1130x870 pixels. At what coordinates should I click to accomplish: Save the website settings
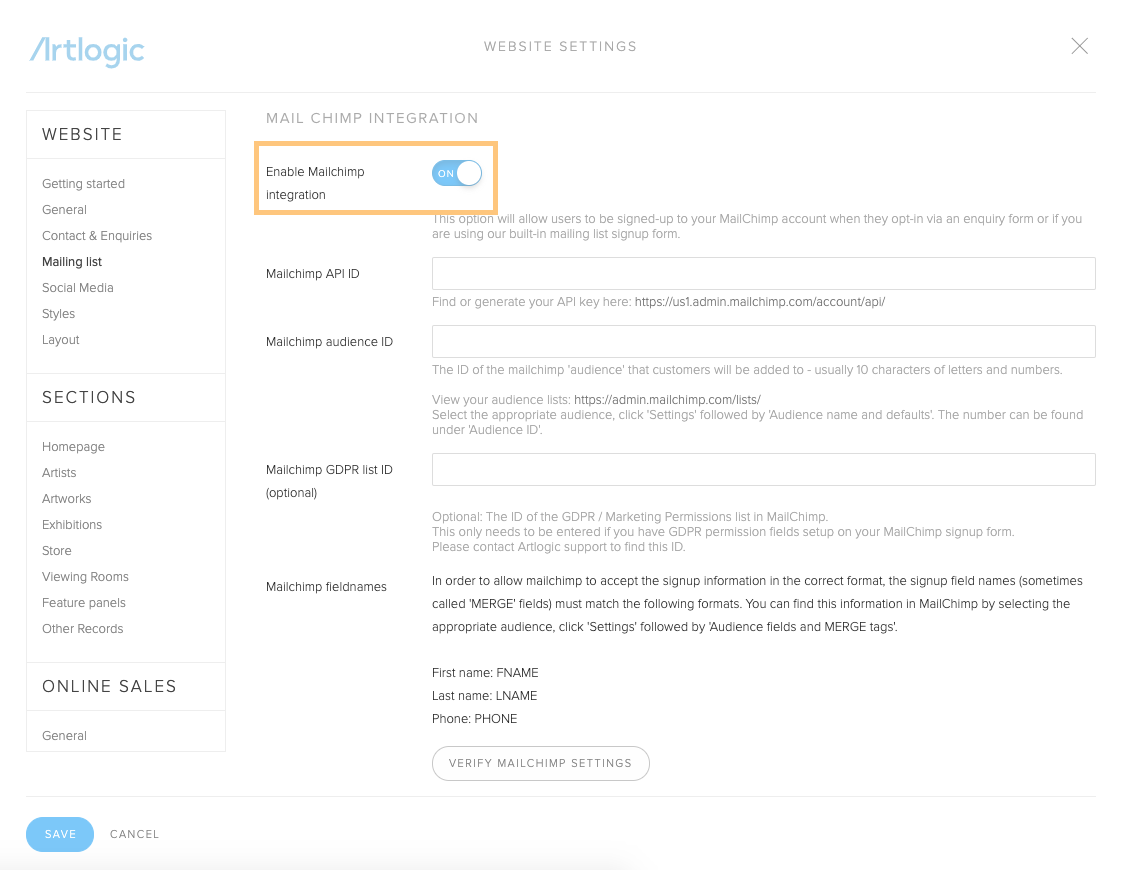60,835
